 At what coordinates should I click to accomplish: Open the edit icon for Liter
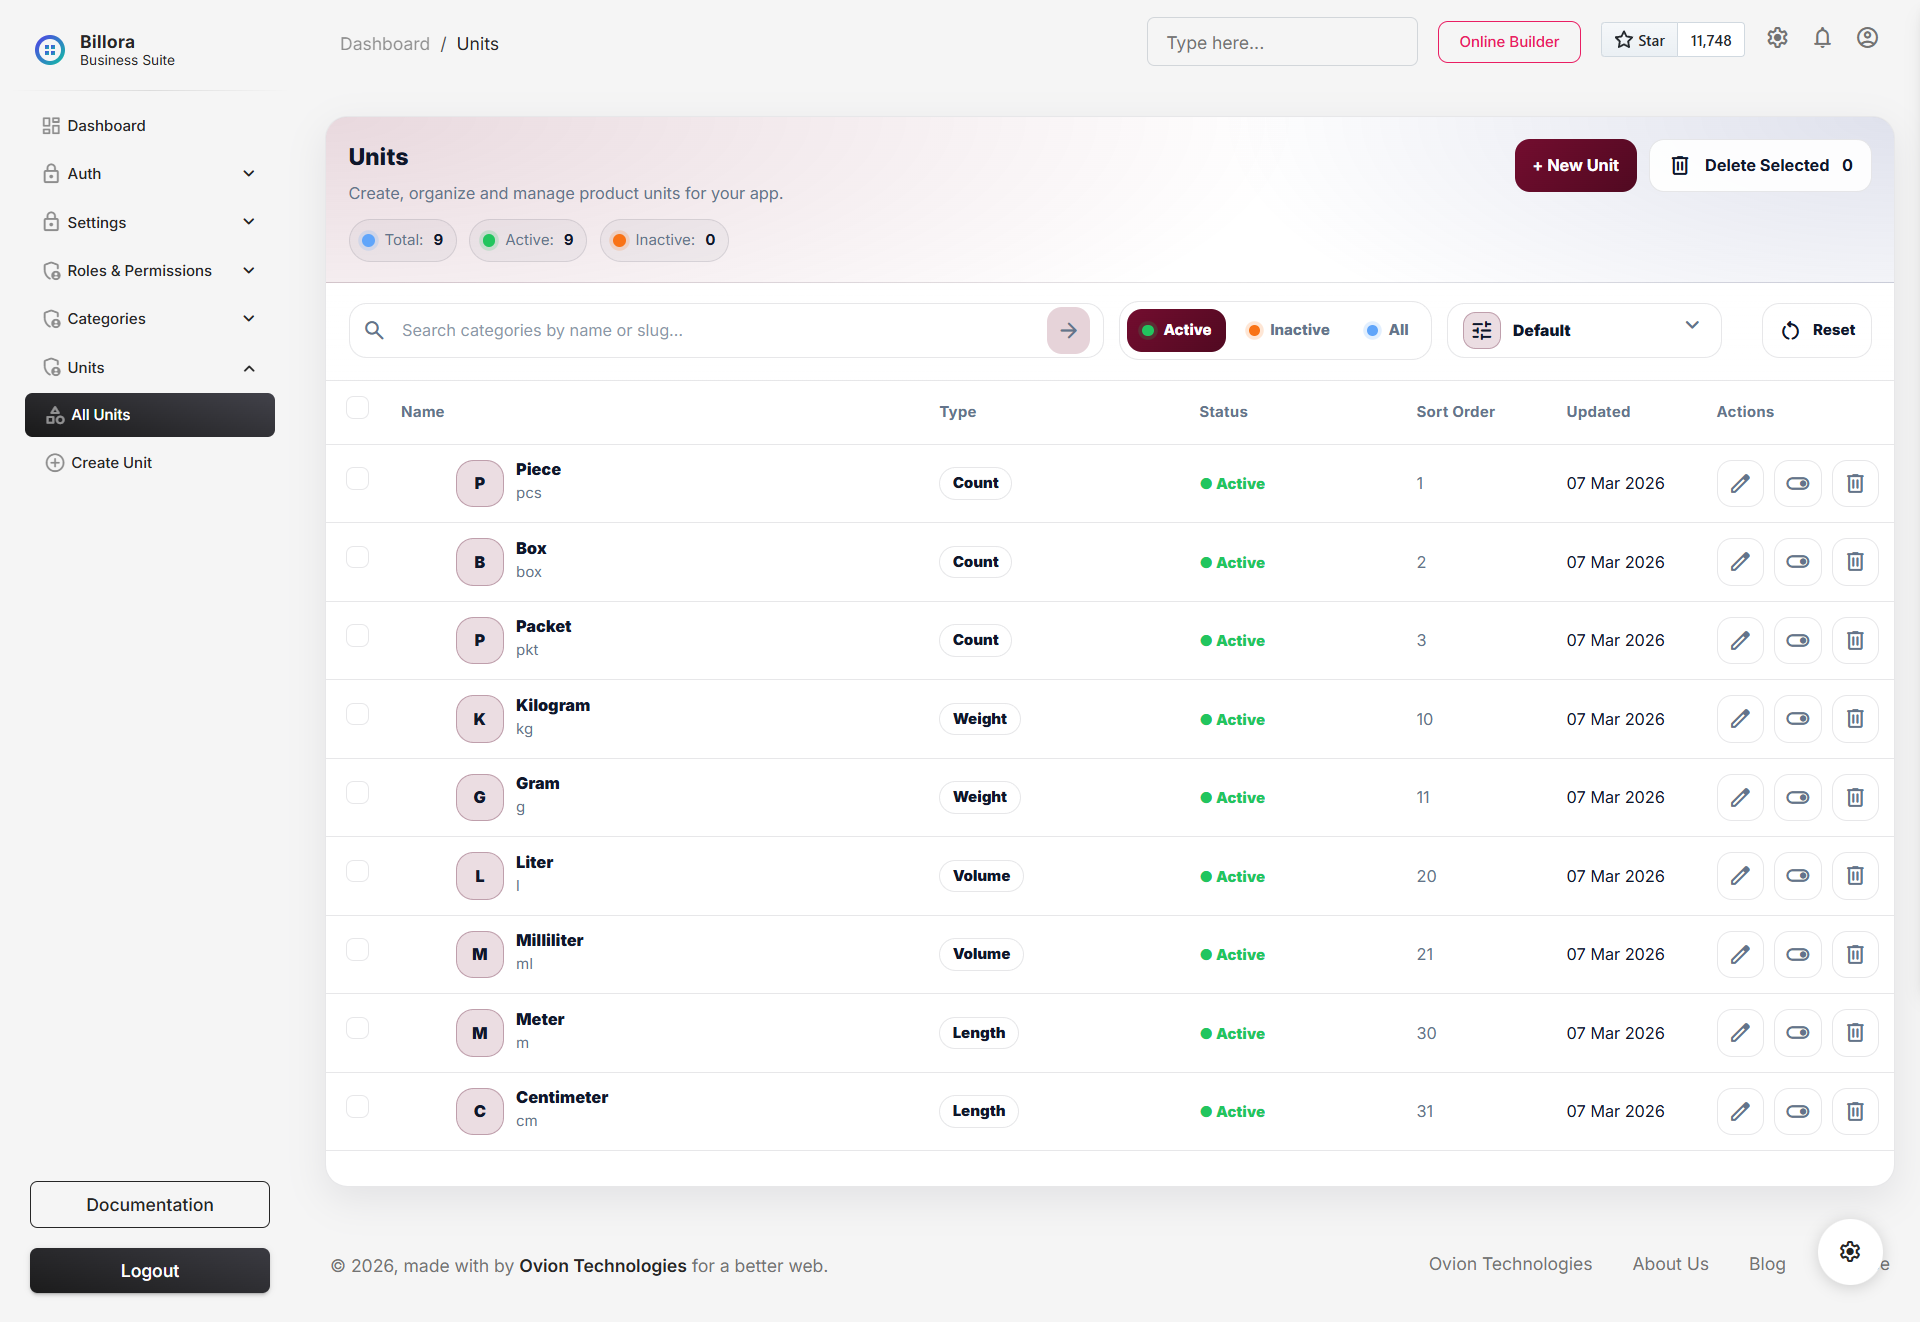[1739, 875]
